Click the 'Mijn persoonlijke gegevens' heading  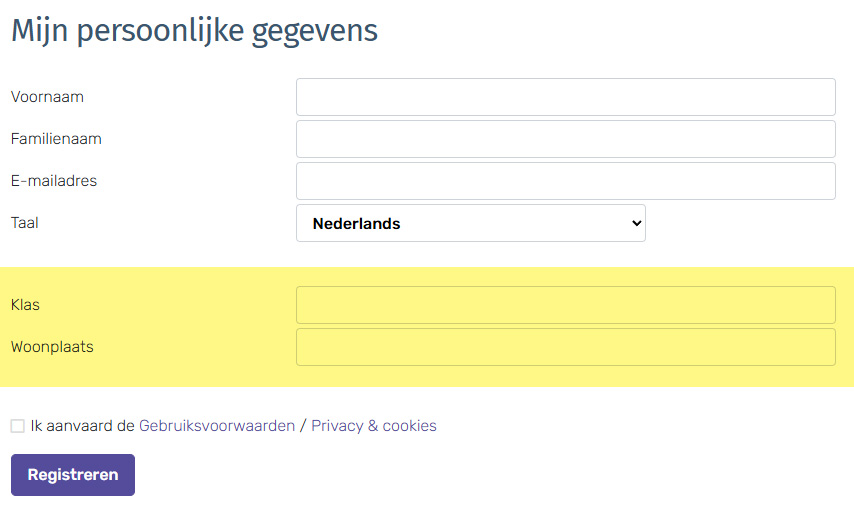pos(194,30)
